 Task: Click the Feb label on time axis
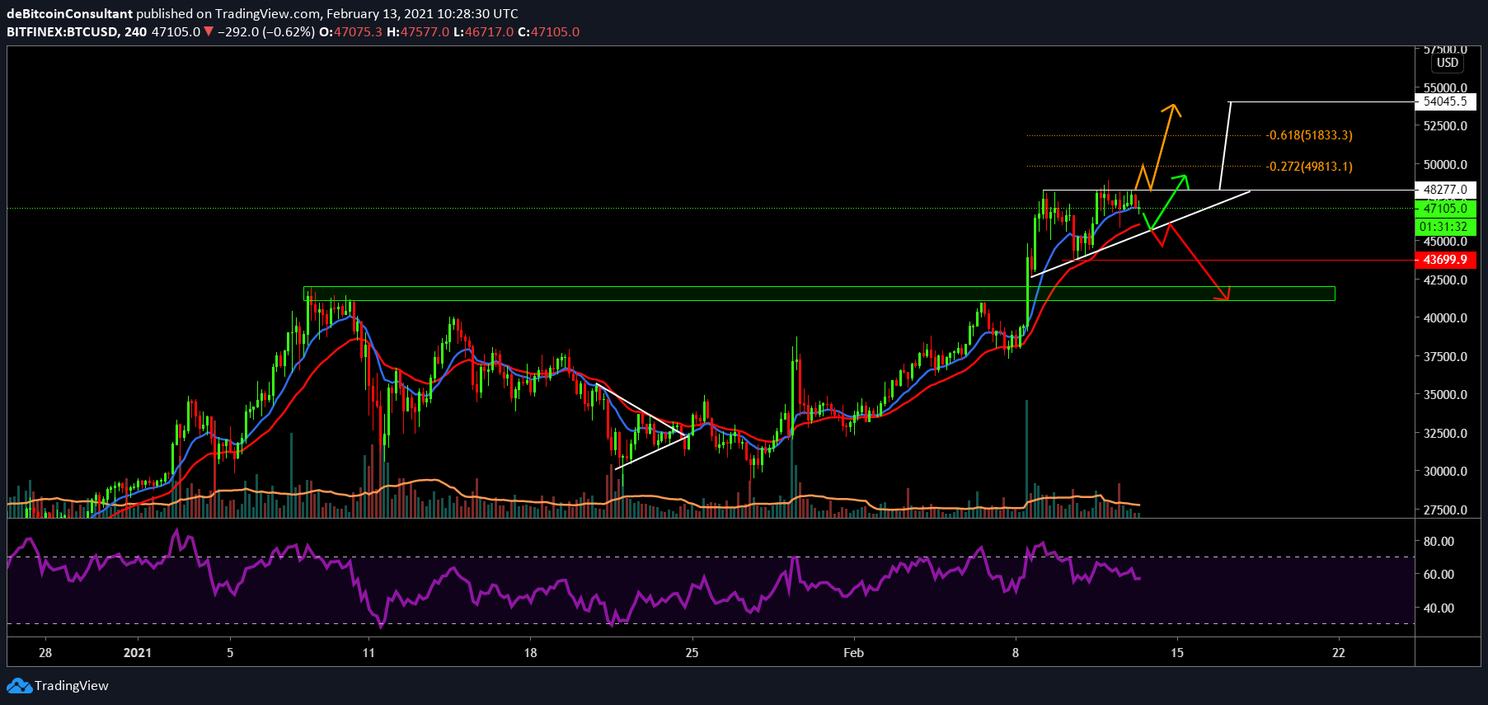tap(853, 652)
